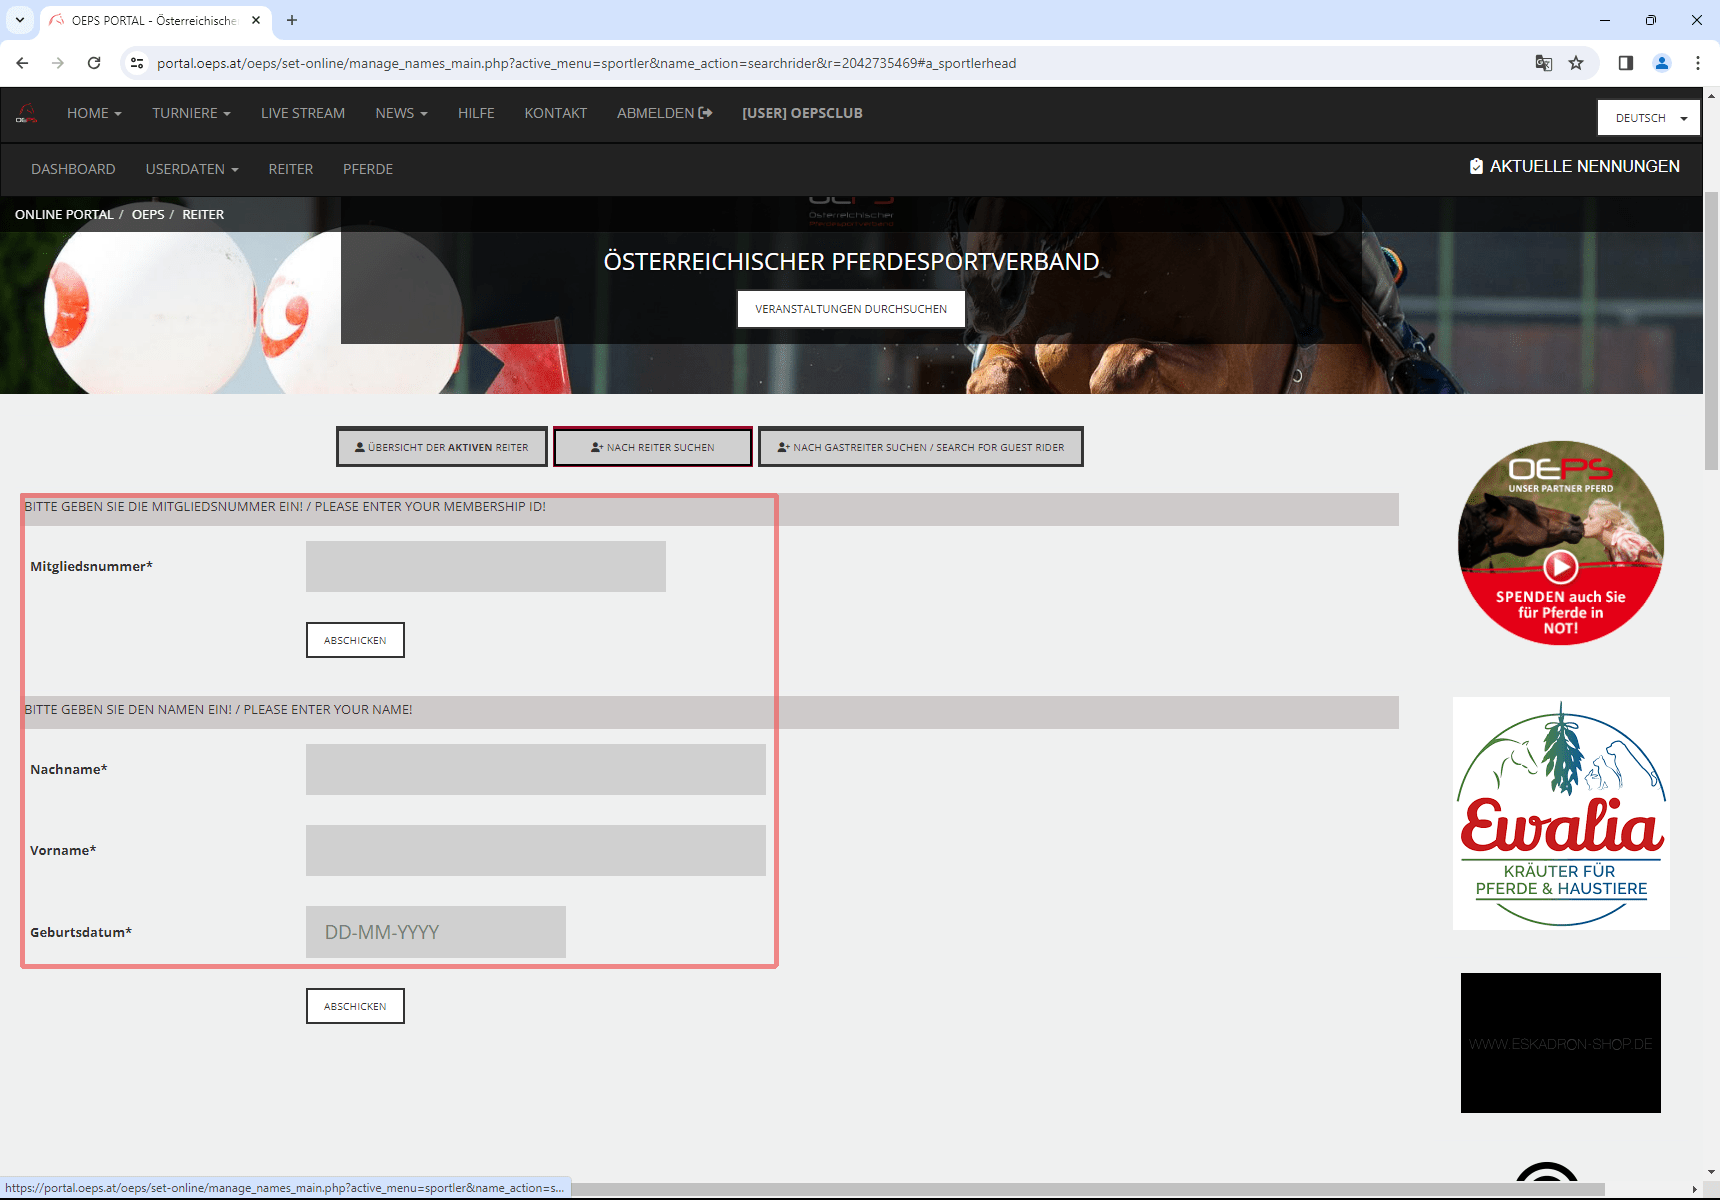Go to DASHBOARD in the submenu

[73, 169]
